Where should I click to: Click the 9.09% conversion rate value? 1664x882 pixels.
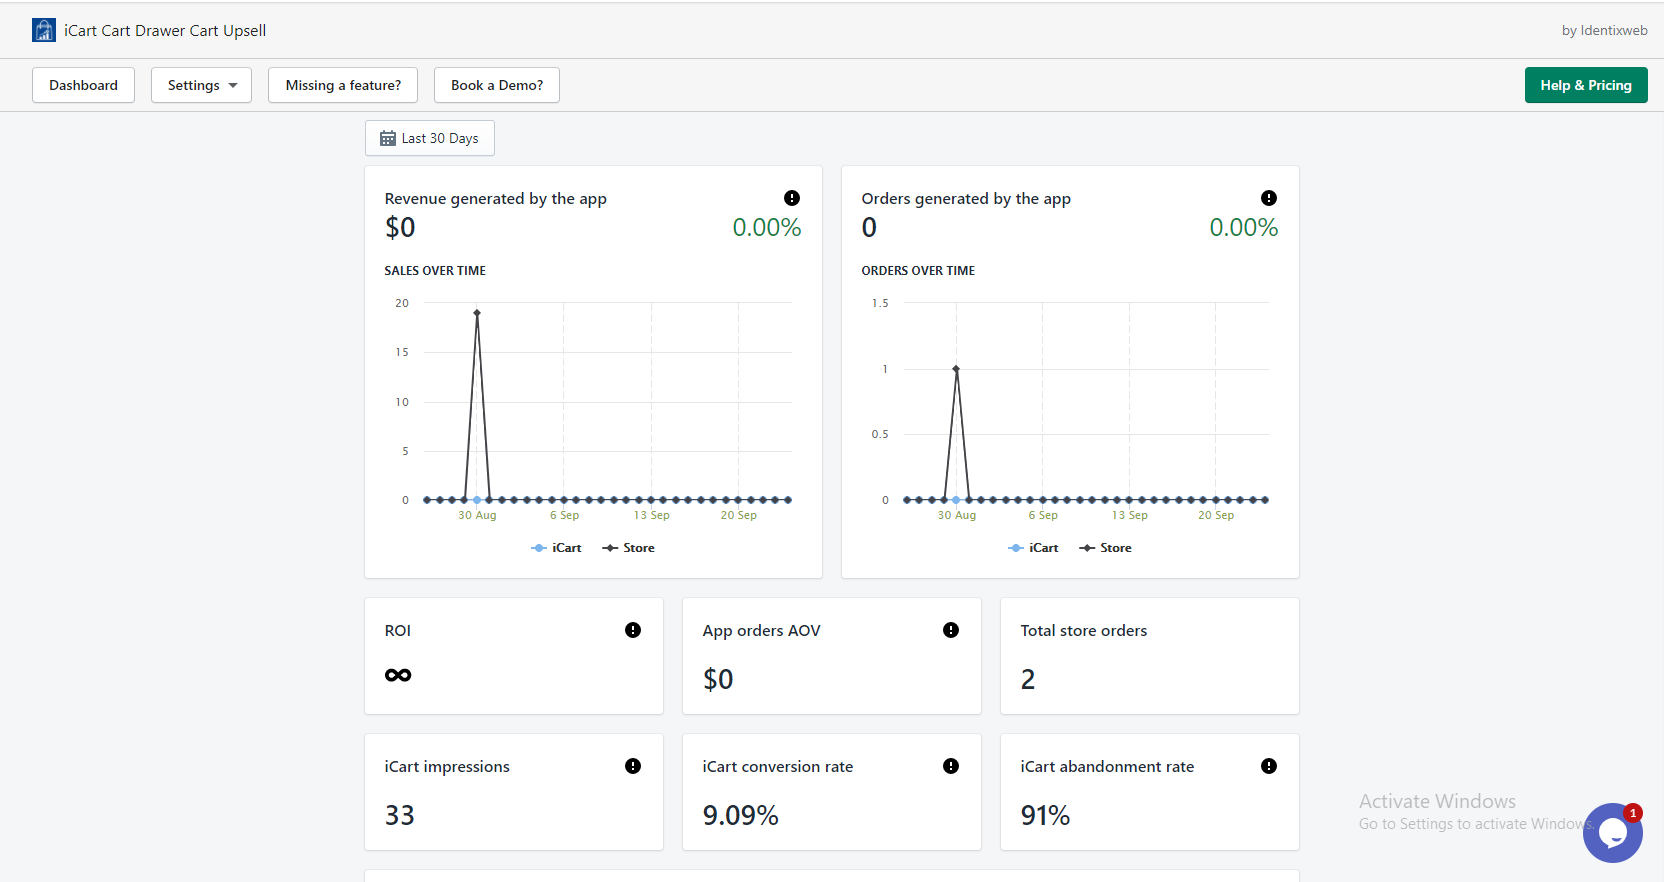point(741,816)
